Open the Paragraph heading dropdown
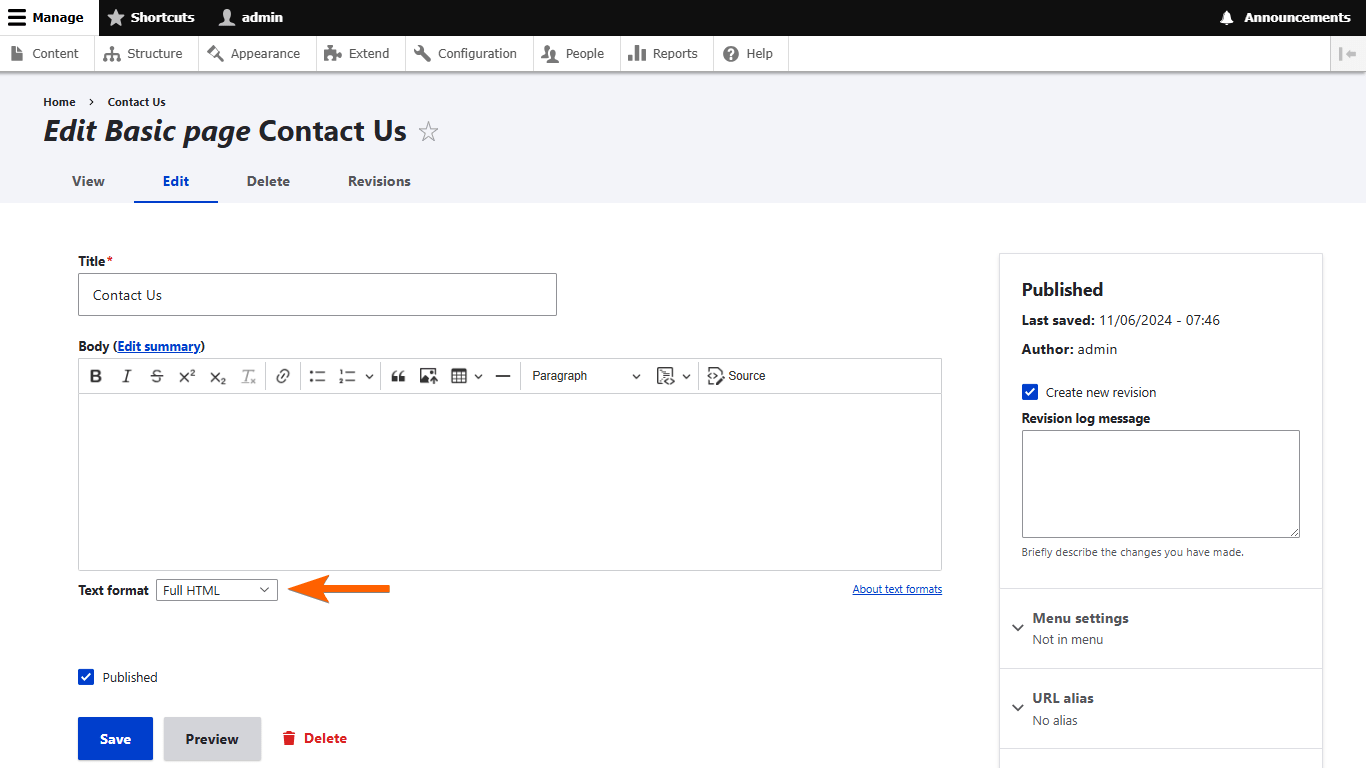Image resolution: width=1366 pixels, height=768 pixels. [586, 376]
